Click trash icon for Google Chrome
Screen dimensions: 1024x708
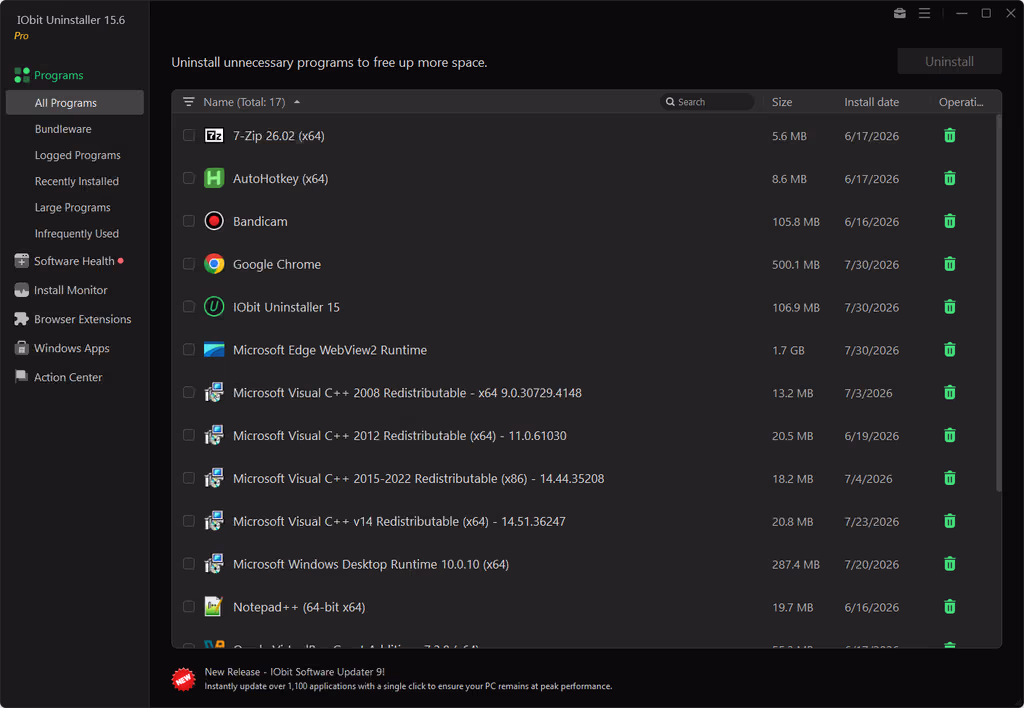point(950,264)
